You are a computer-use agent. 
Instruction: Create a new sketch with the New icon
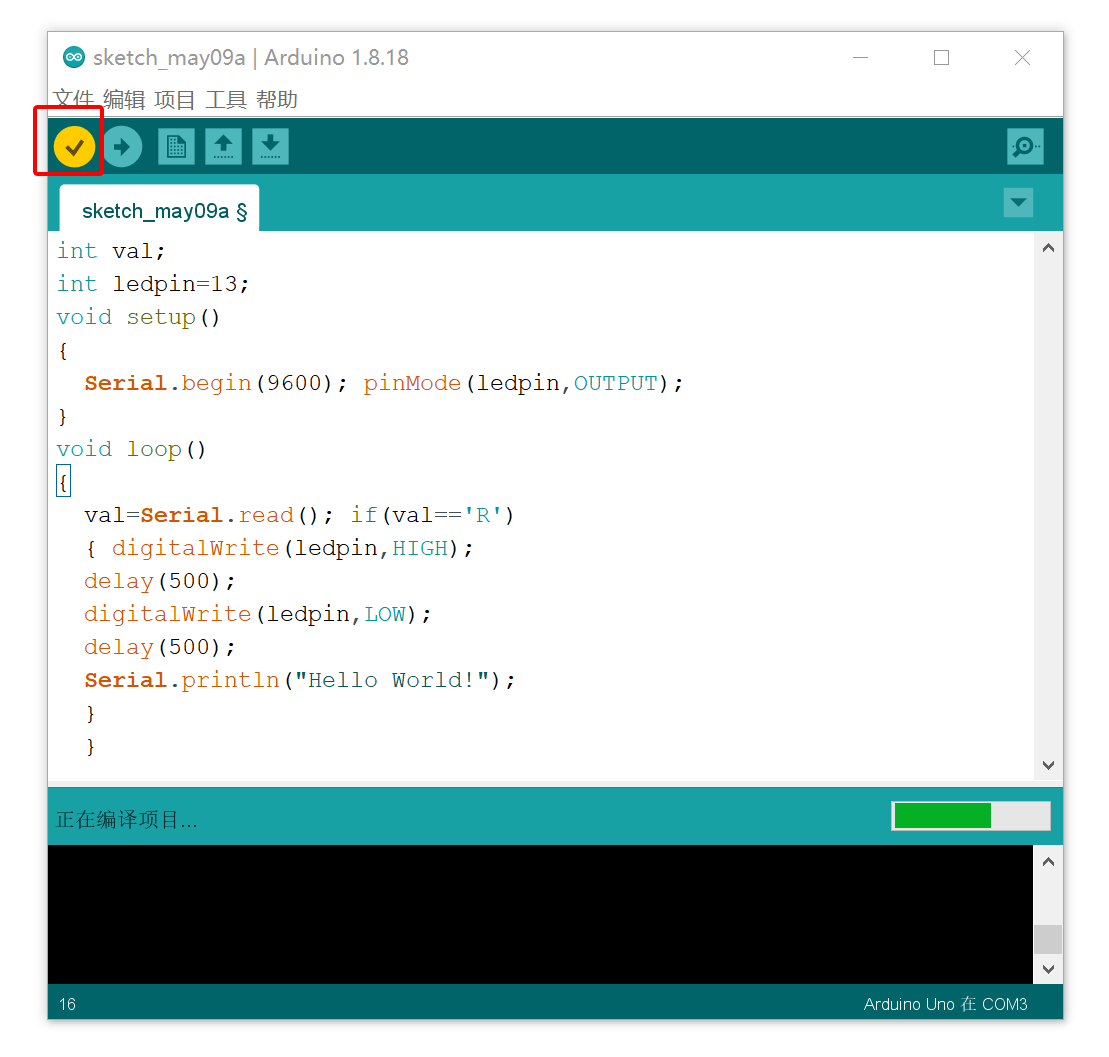pyautogui.click(x=176, y=146)
